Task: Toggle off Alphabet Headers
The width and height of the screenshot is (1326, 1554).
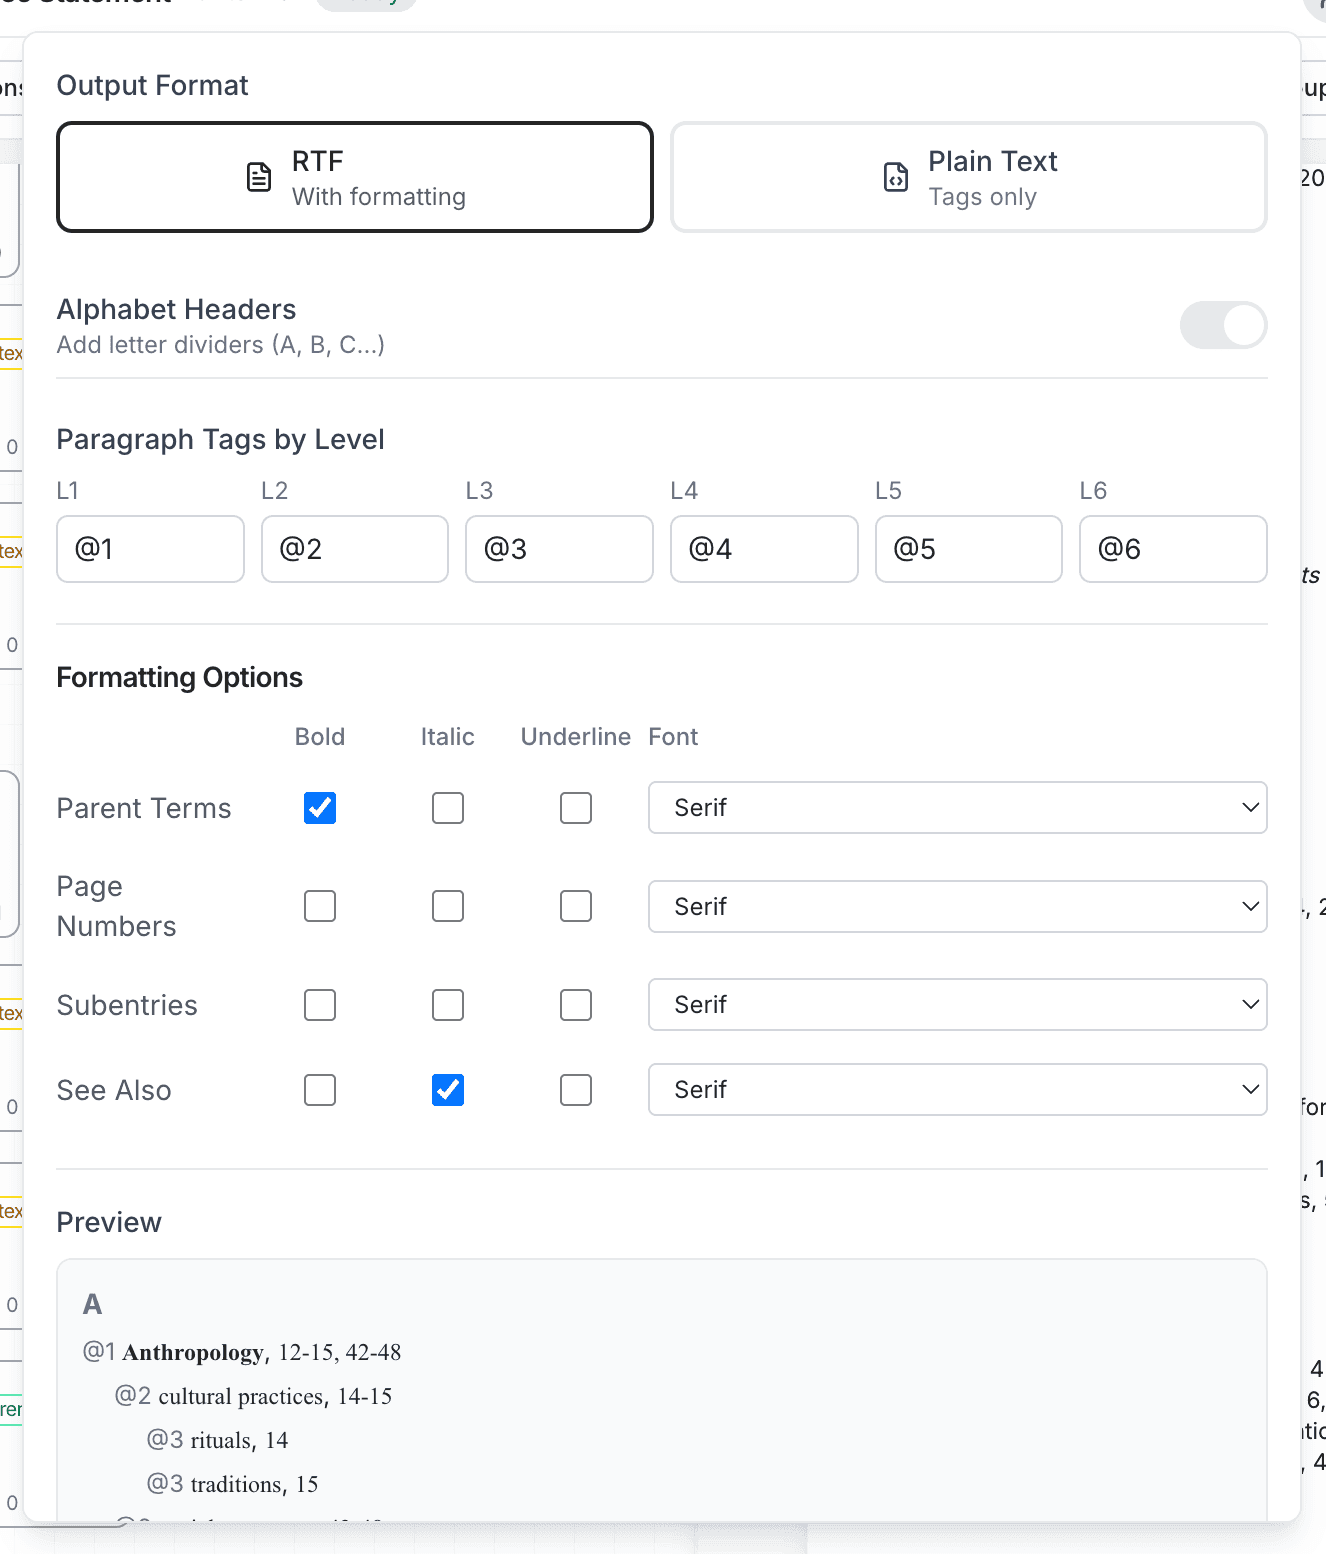Action: (x=1223, y=325)
